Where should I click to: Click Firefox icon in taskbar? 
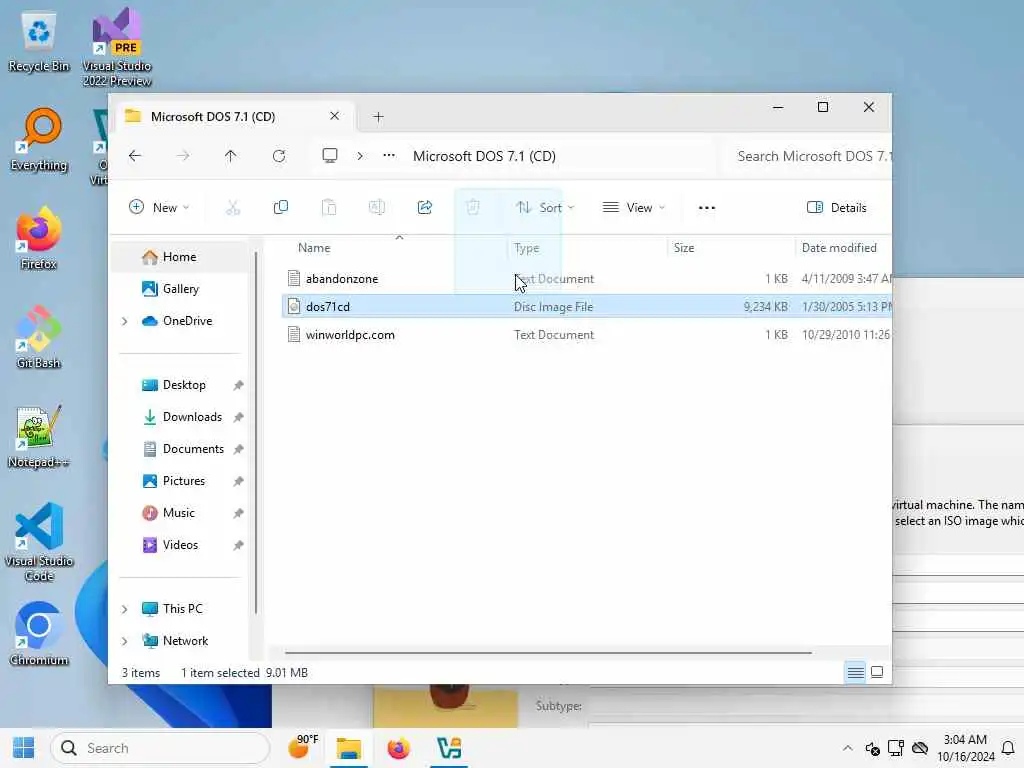click(398, 748)
